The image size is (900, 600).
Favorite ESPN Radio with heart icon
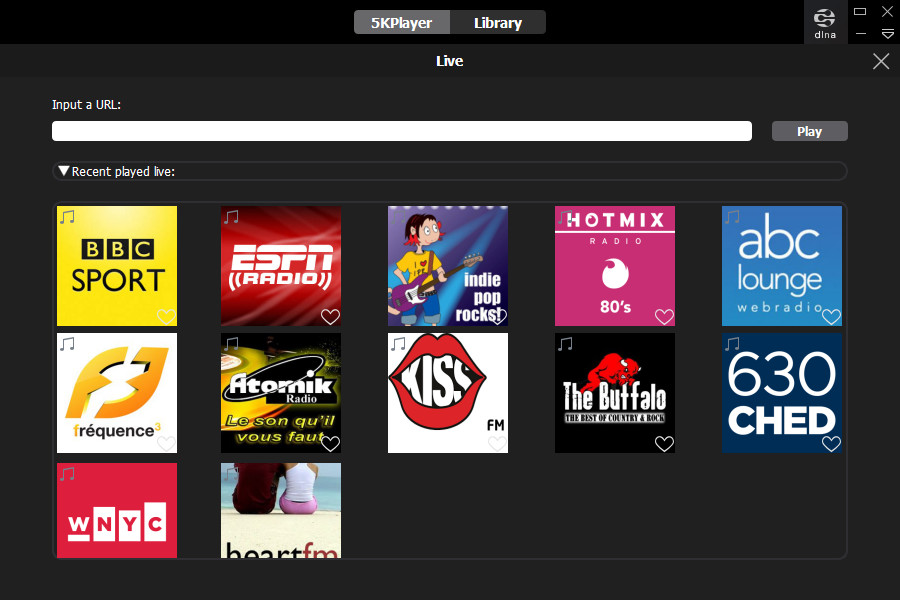330,316
